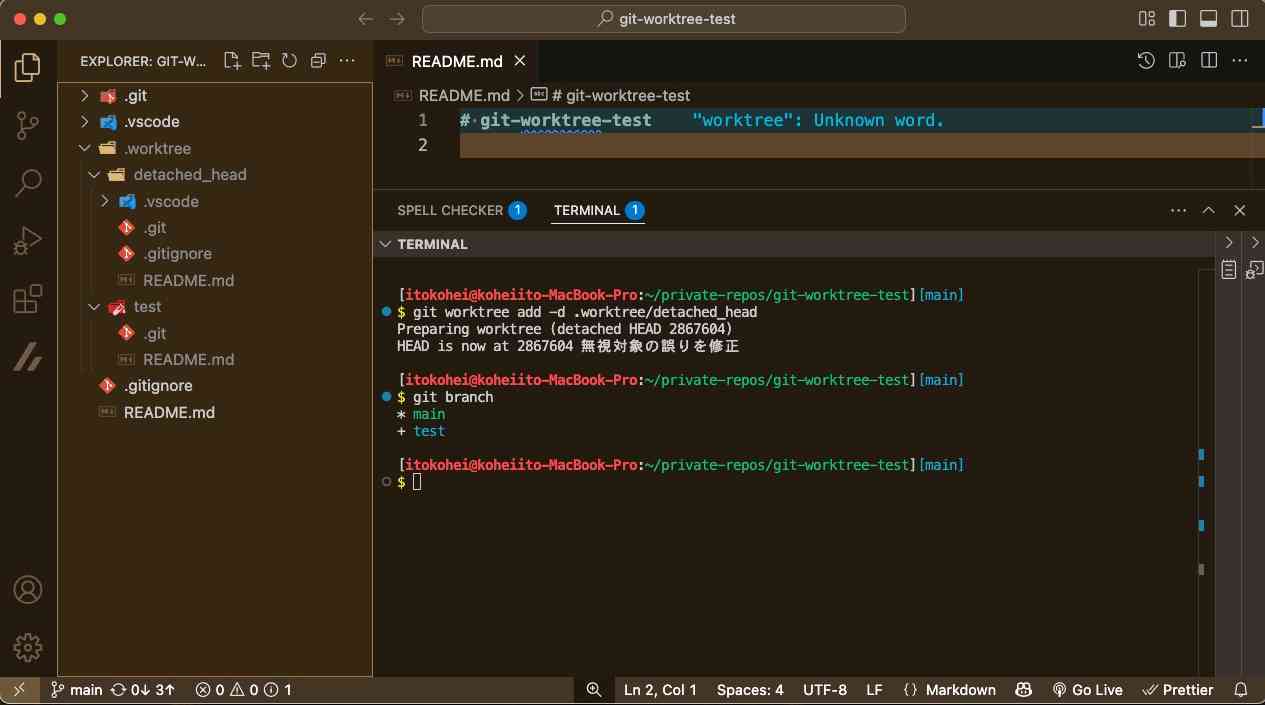Open Accounts icon in activity bar

pyautogui.click(x=28, y=590)
